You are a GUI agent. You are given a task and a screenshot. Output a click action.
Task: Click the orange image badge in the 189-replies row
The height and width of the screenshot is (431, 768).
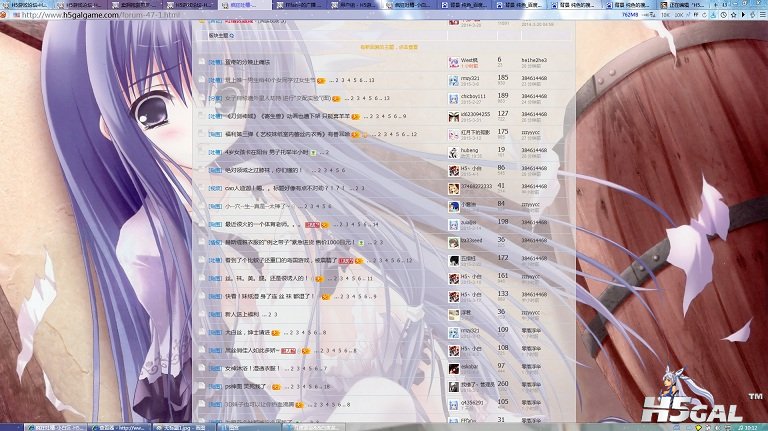336,98
